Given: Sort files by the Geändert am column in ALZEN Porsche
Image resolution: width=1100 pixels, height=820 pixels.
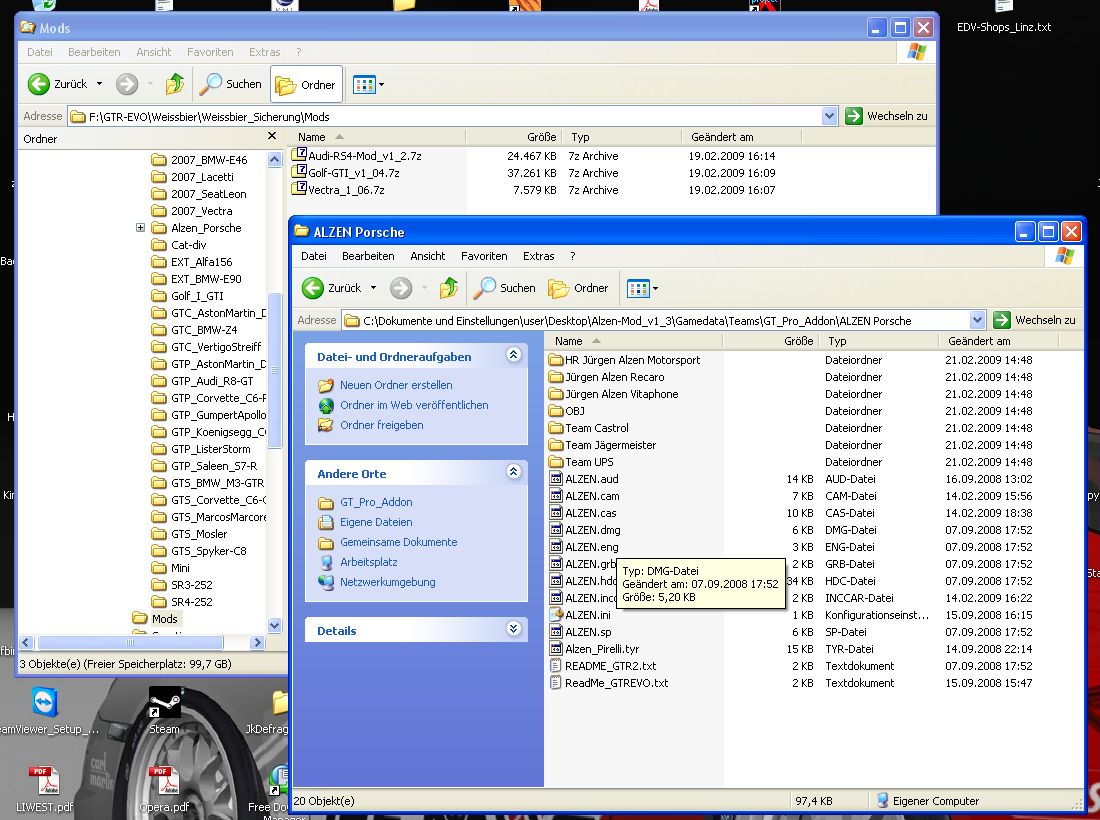Looking at the screenshot, I should point(979,341).
